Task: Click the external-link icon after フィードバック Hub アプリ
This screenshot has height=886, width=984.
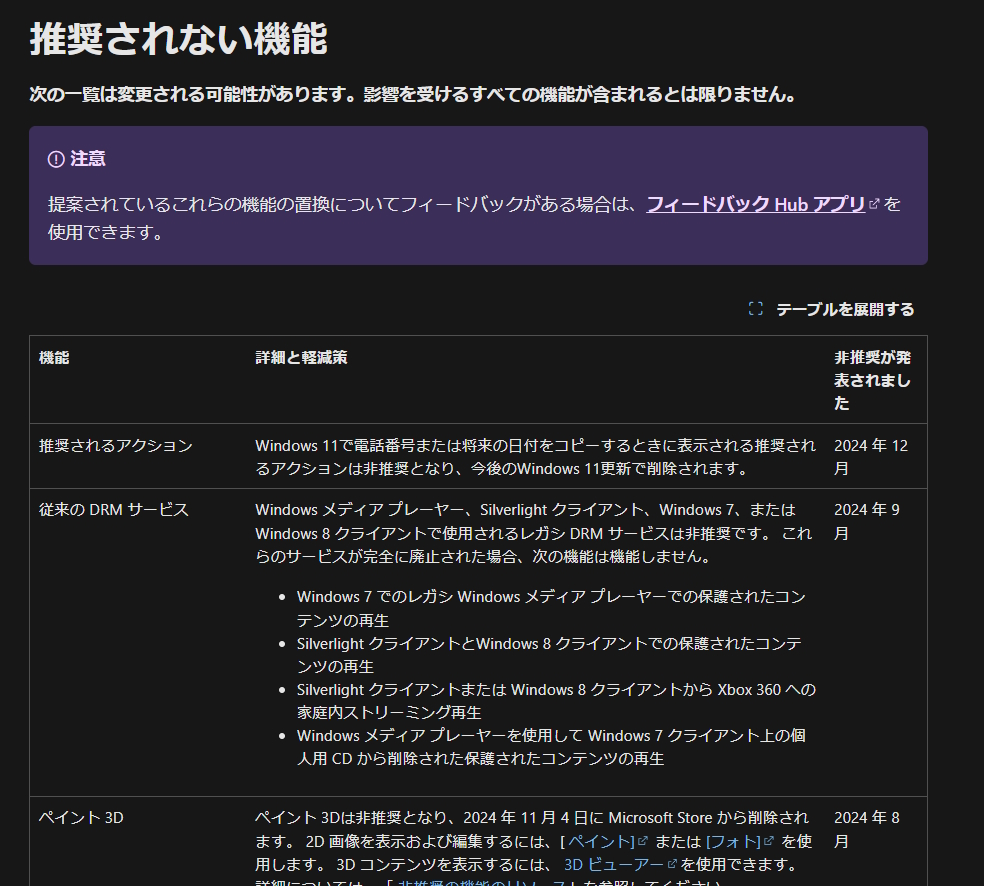Action: (x=875, y=204)
